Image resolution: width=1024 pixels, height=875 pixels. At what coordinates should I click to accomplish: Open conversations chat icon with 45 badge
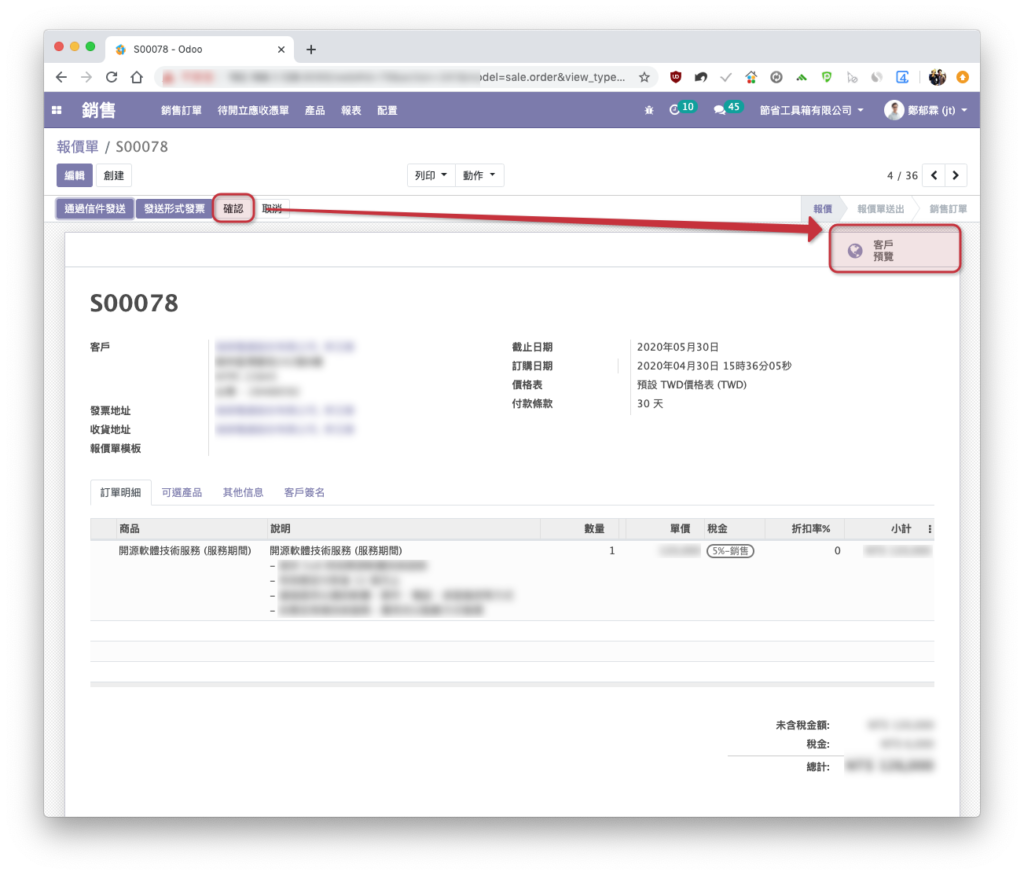(727, 108)
